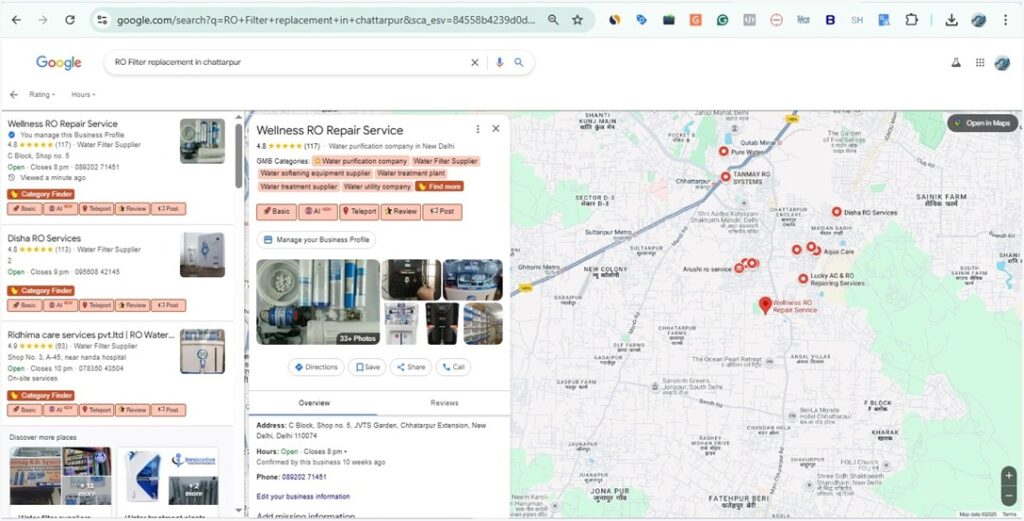Click Wellness RO Repair Service map pin
1024x521 pixels.
pos(765,305)
